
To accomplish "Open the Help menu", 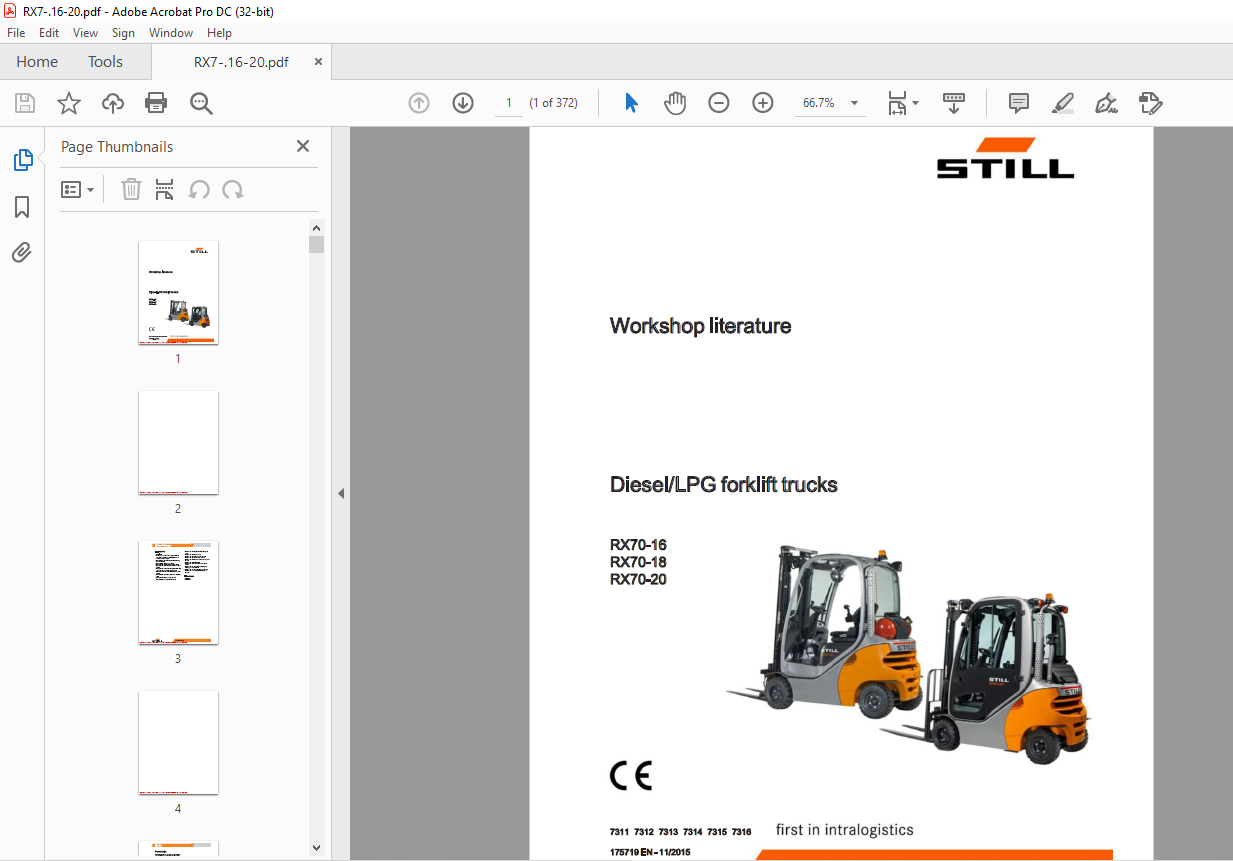I will coord(219,33).
